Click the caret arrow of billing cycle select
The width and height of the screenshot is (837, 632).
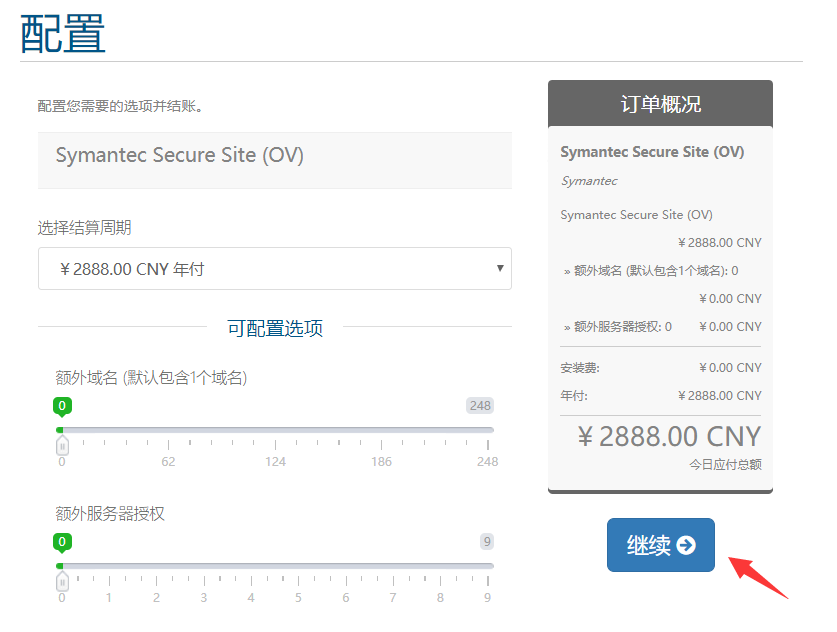pos(500,268)
